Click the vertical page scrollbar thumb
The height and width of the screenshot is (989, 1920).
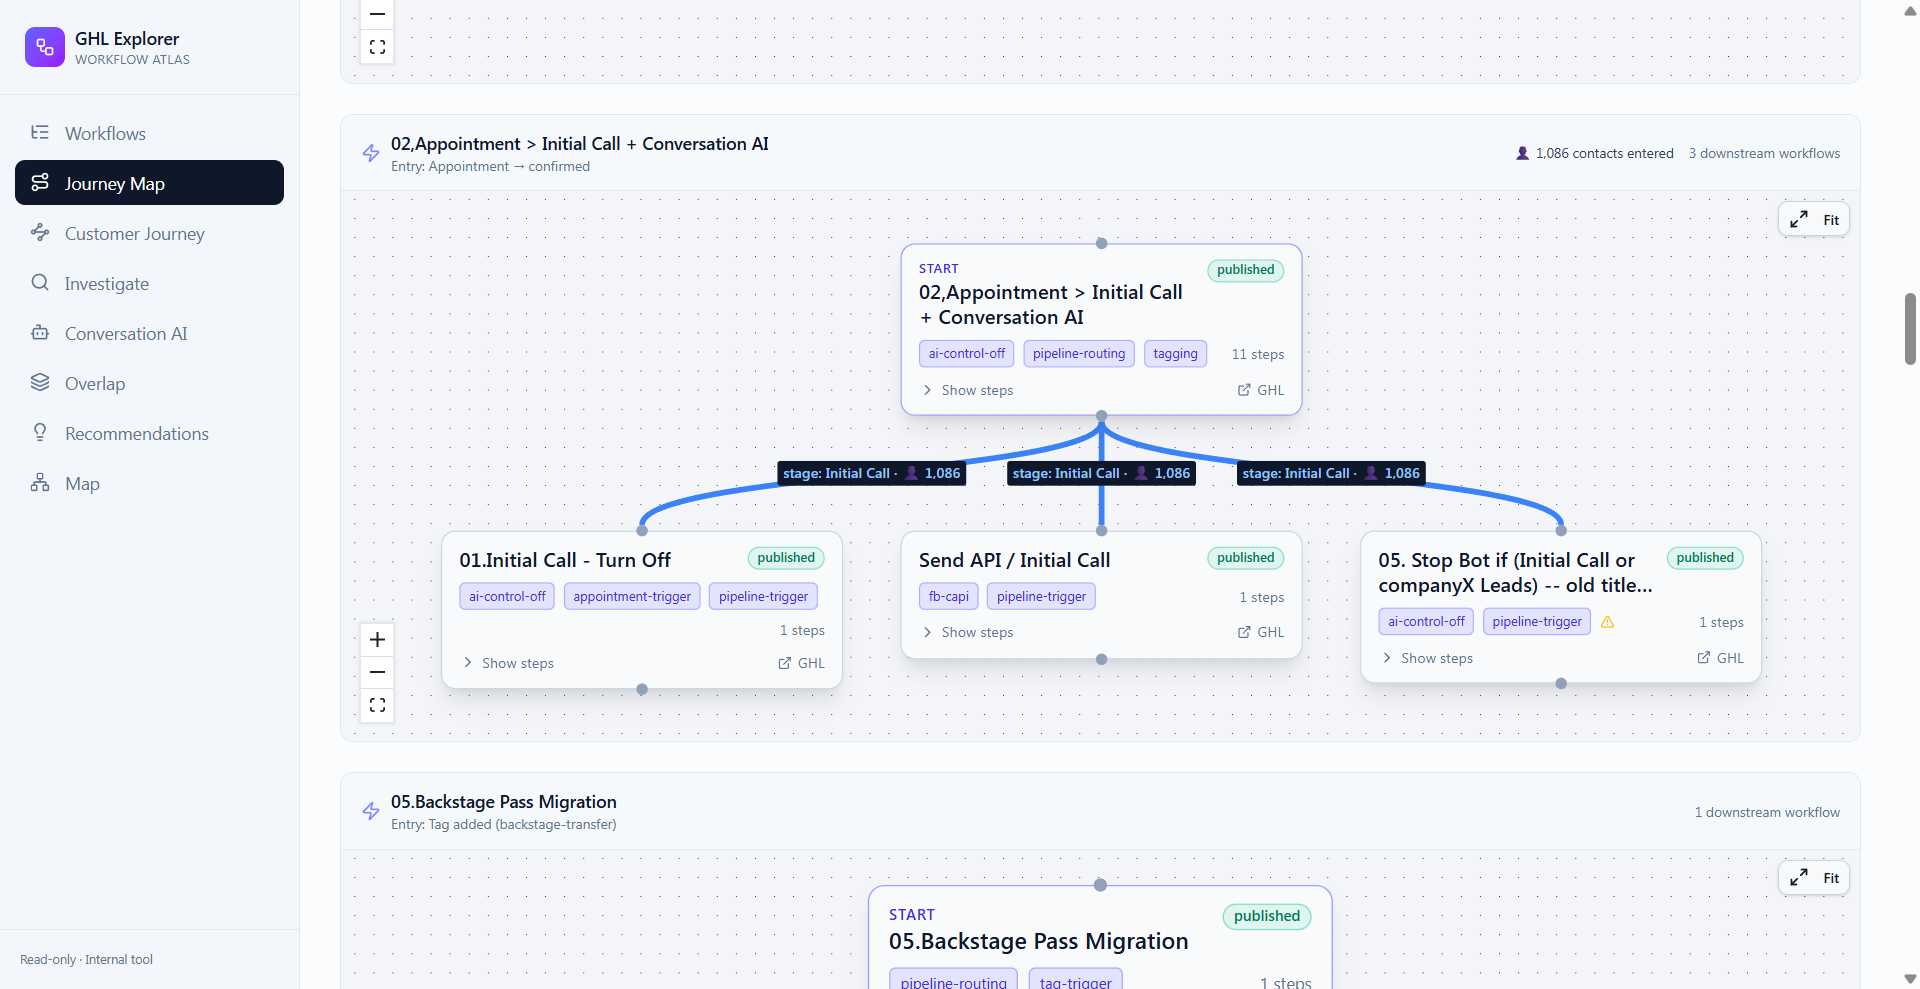pyautogui.click(x=1910, y=328)
